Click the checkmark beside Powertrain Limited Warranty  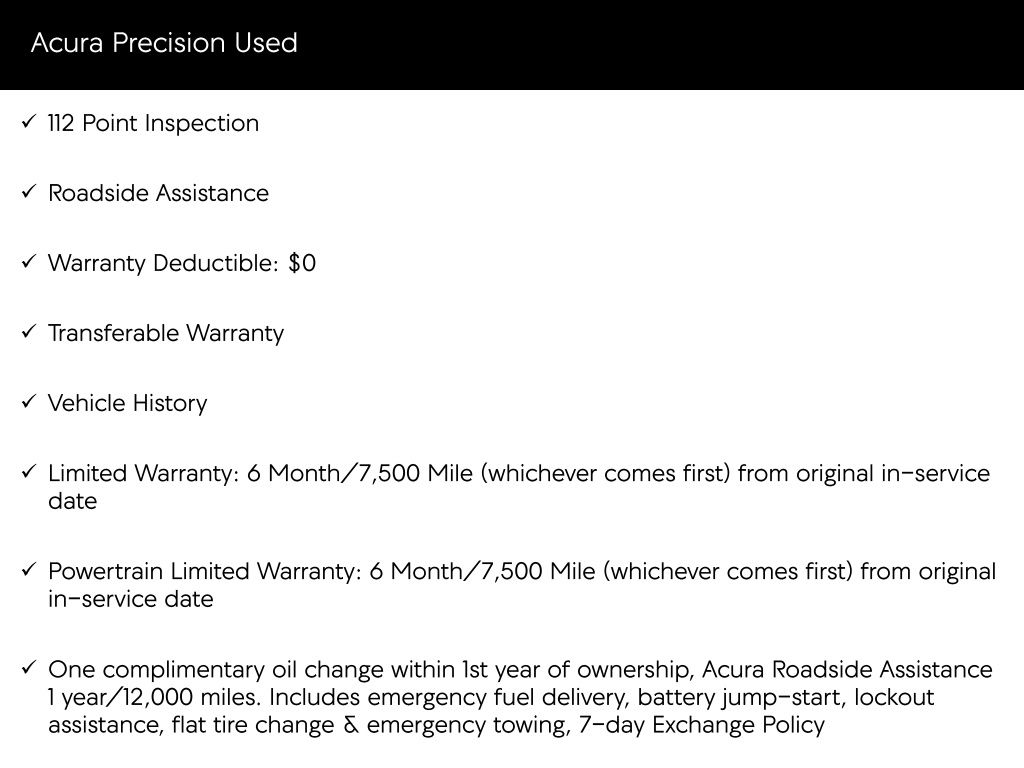click(28, 571)
